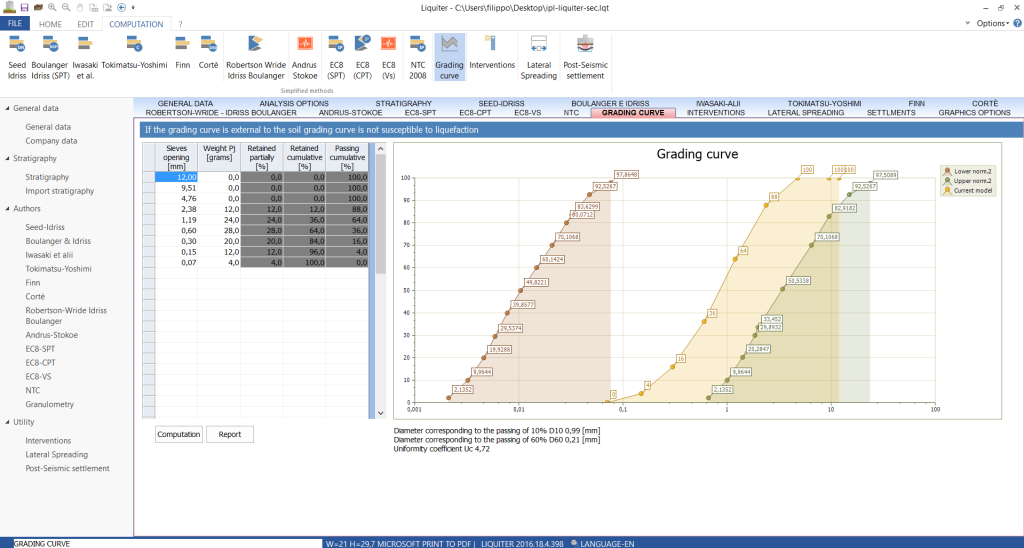Collapse the Utility tree group

click(x=6, y=422)
